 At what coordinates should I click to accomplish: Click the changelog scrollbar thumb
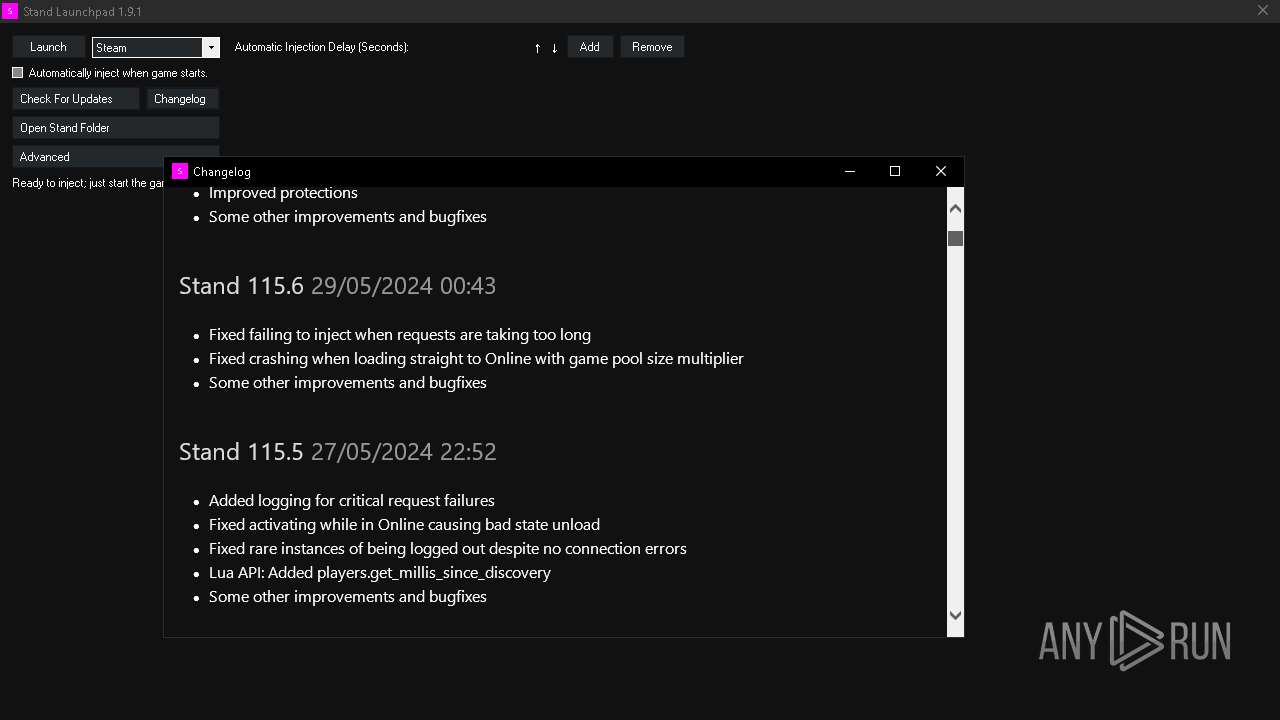(955, 238)
